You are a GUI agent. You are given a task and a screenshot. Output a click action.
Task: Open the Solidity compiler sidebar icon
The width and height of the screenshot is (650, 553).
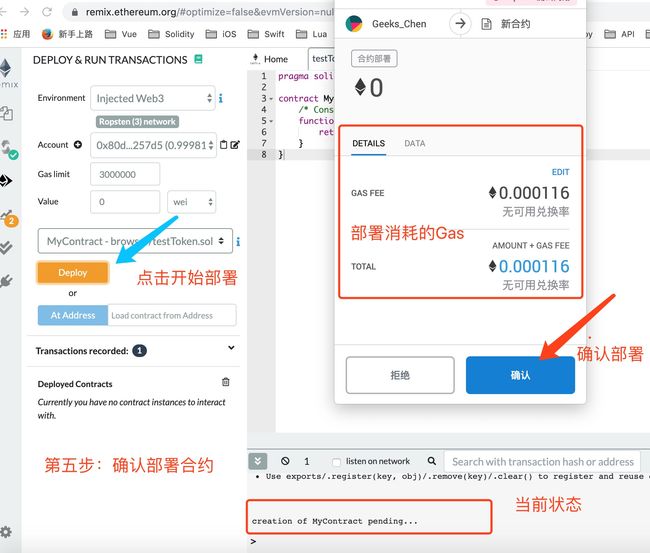(x=7, y=149)
